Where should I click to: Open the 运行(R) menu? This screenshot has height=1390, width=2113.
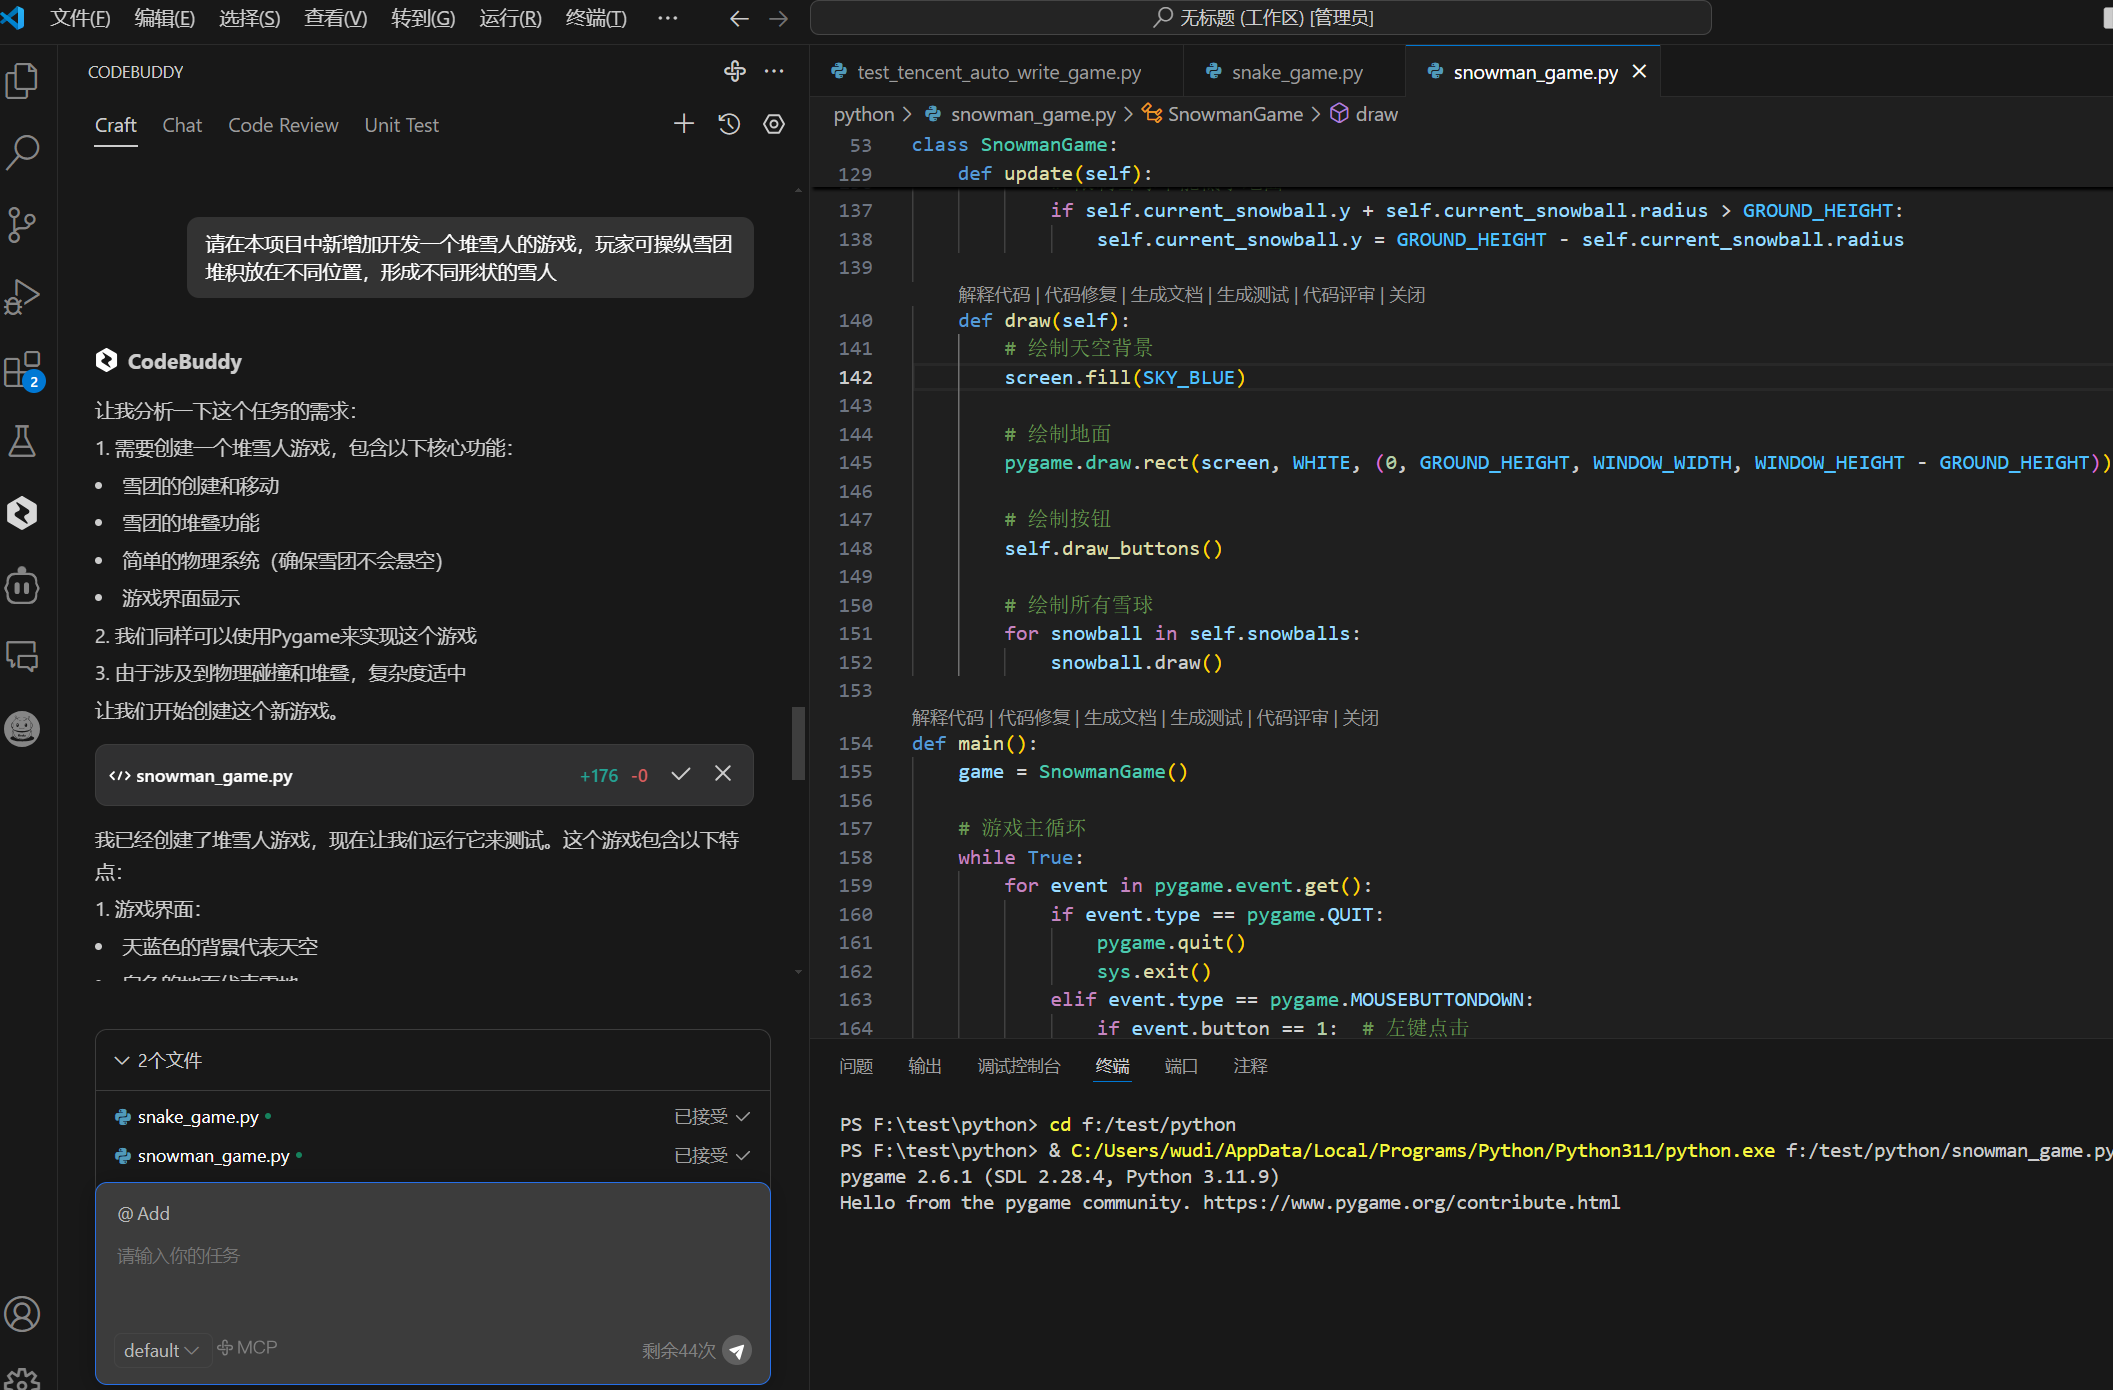(x=510, y=18)
